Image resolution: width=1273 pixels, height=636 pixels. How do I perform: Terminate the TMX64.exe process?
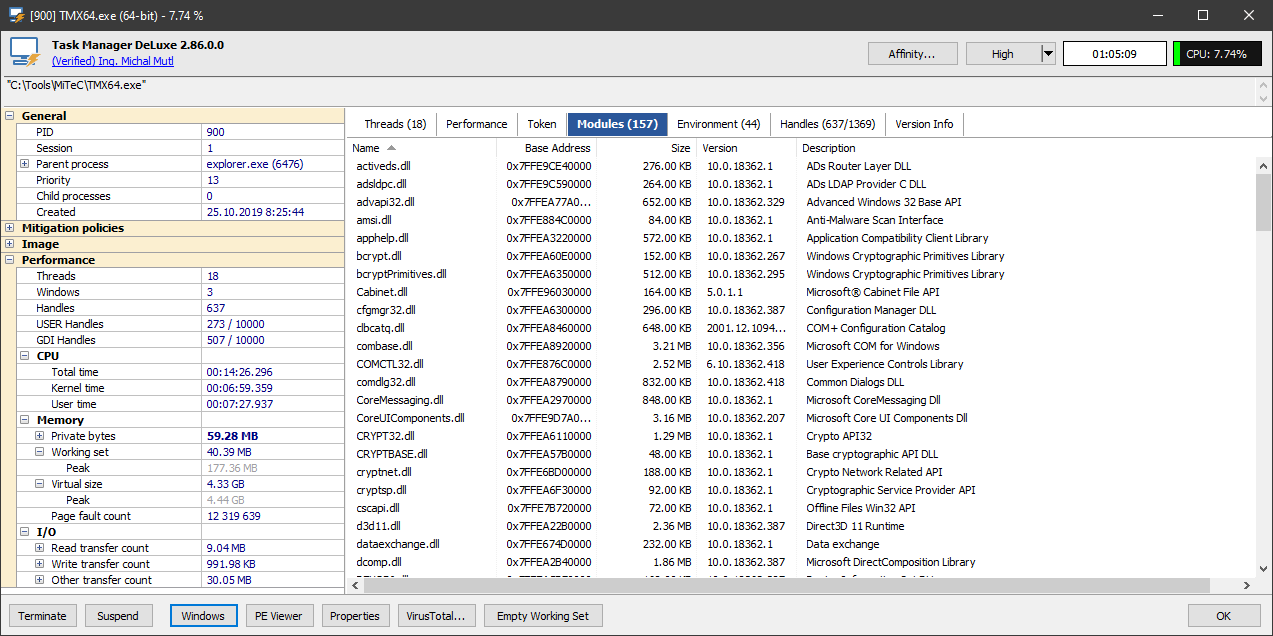[43, 616]
